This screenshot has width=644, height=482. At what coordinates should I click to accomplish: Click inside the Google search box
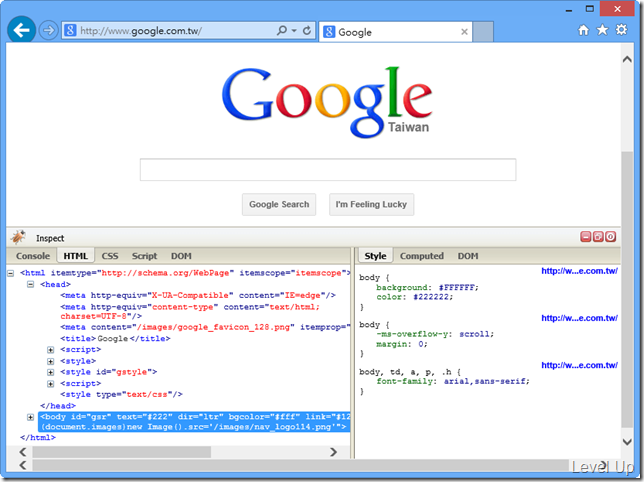coord(328,170)
